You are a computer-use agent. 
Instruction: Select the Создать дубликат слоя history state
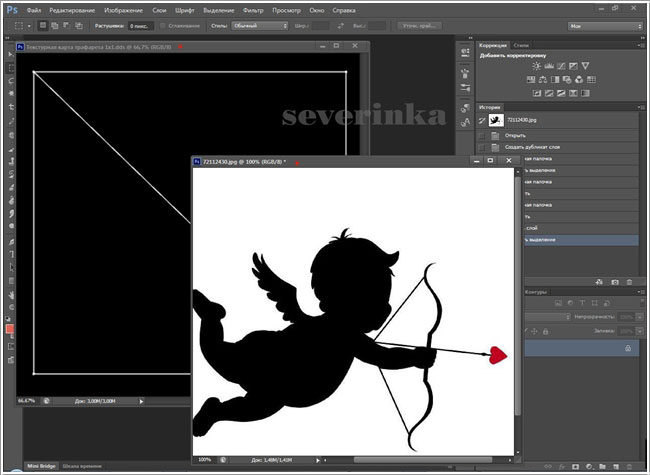click(x=530, y=147)
